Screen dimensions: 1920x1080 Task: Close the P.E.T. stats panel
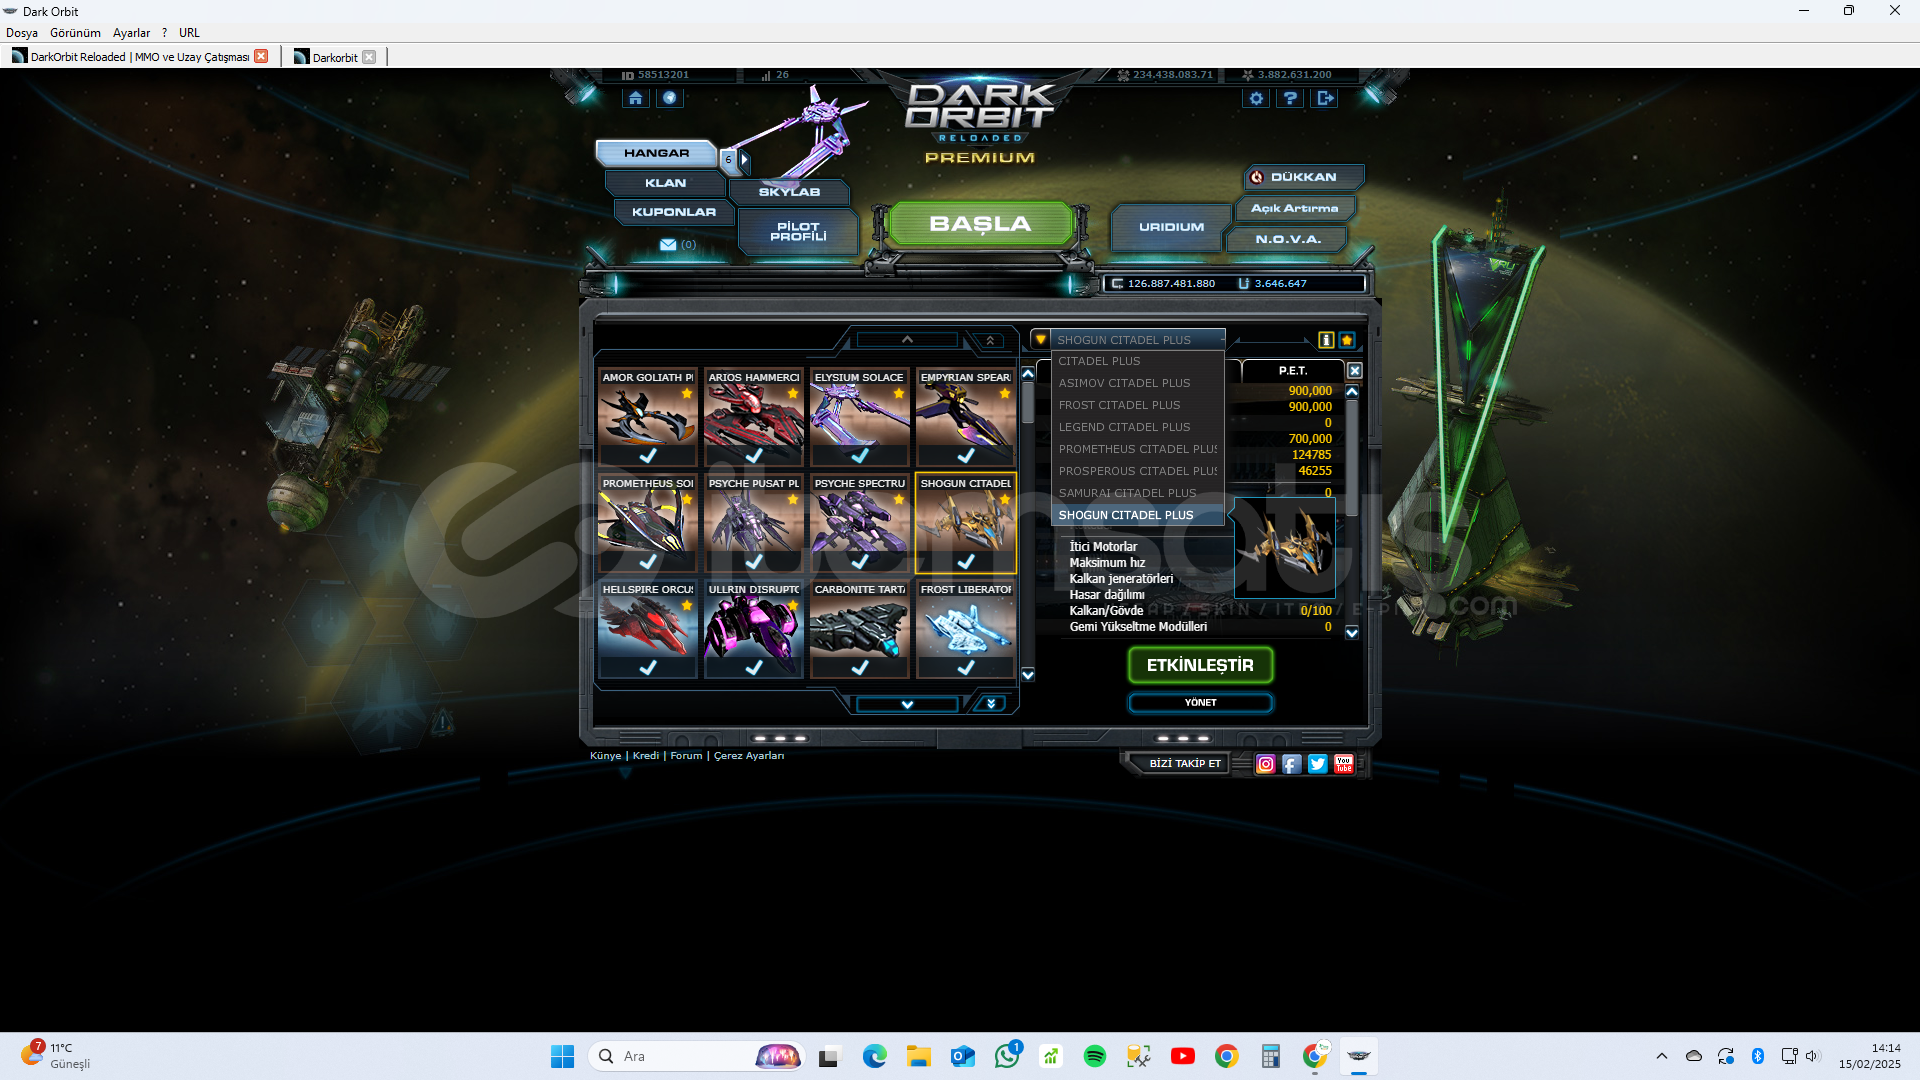(1355, 371)
